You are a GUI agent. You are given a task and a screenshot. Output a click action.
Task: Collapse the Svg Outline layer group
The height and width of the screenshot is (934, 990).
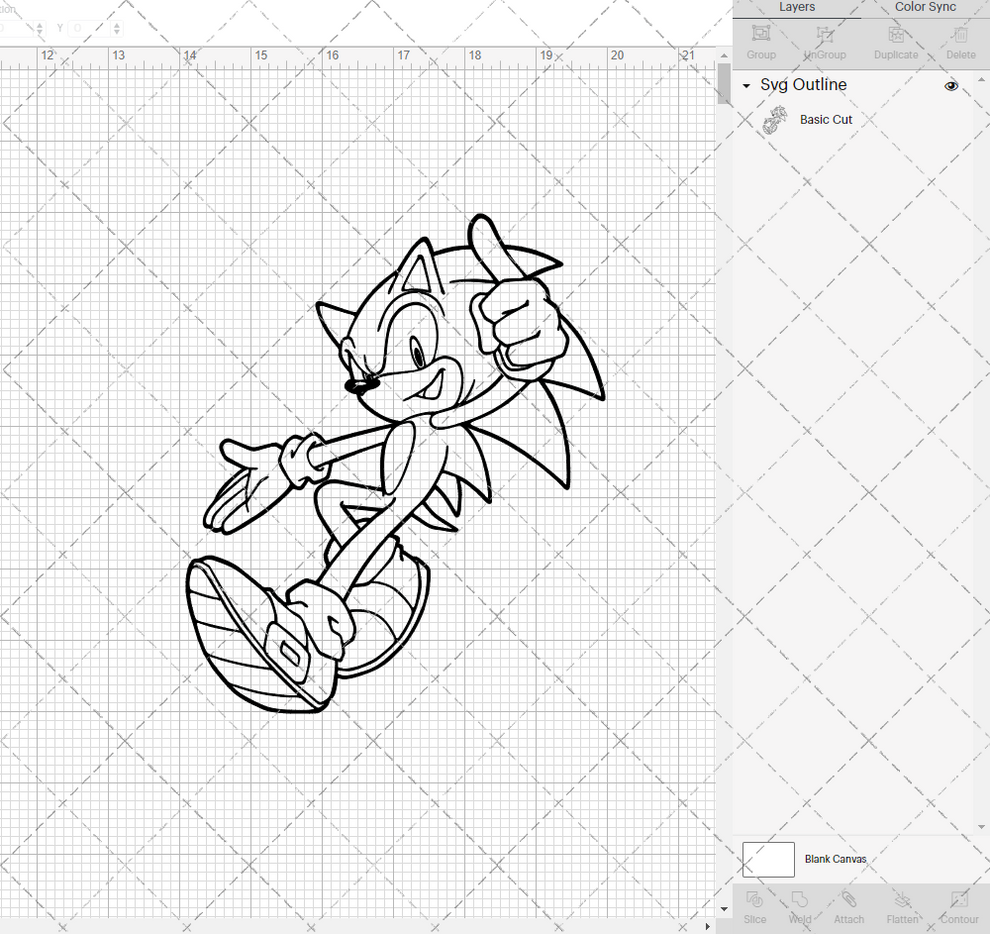(744, 86)
